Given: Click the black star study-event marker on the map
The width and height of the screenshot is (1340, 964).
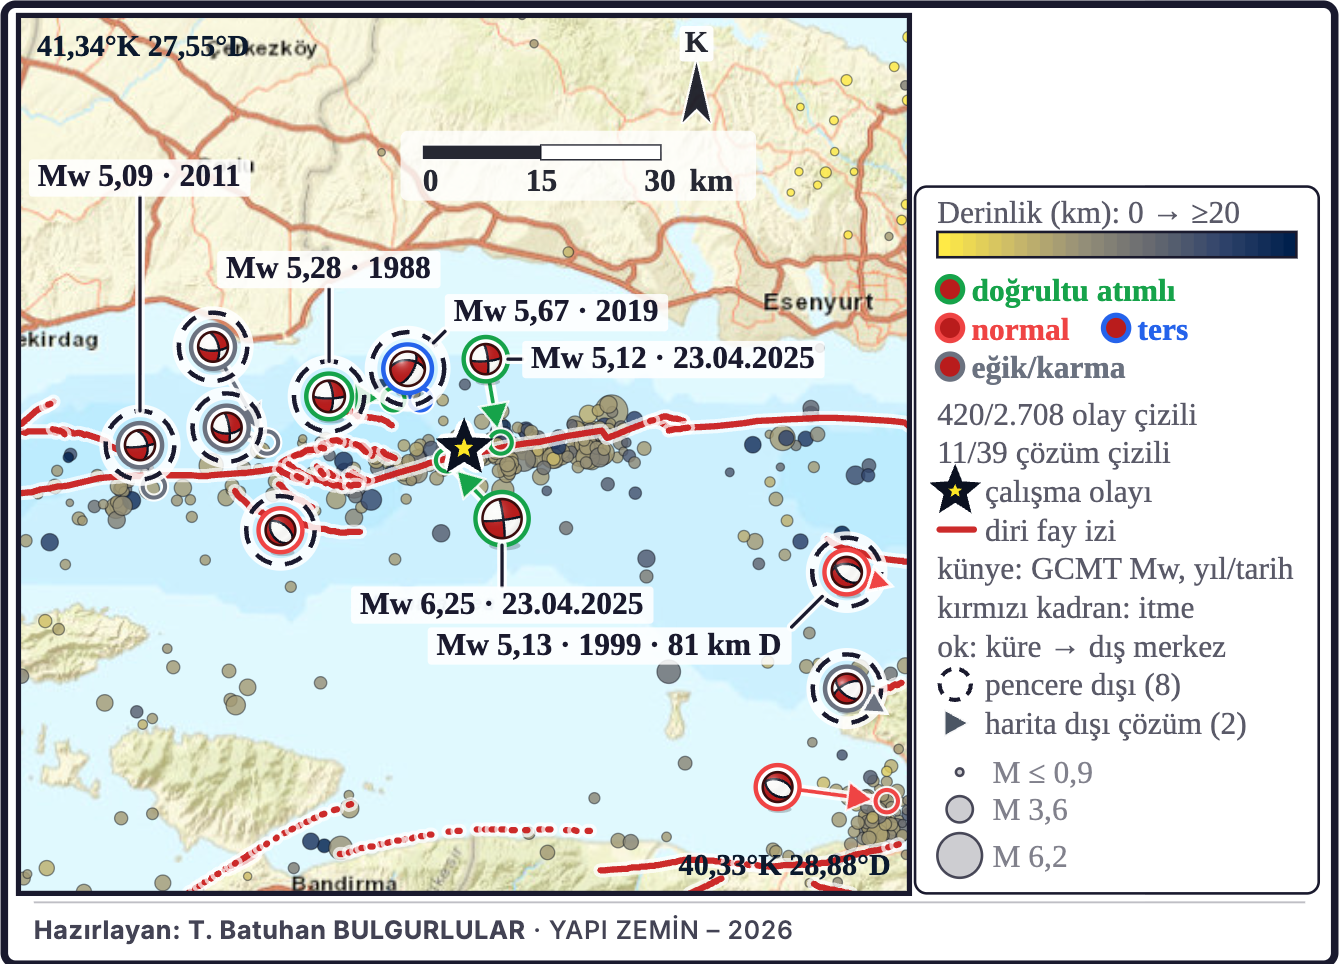Looking at the screenshot, I should click(x=463, y=447).
